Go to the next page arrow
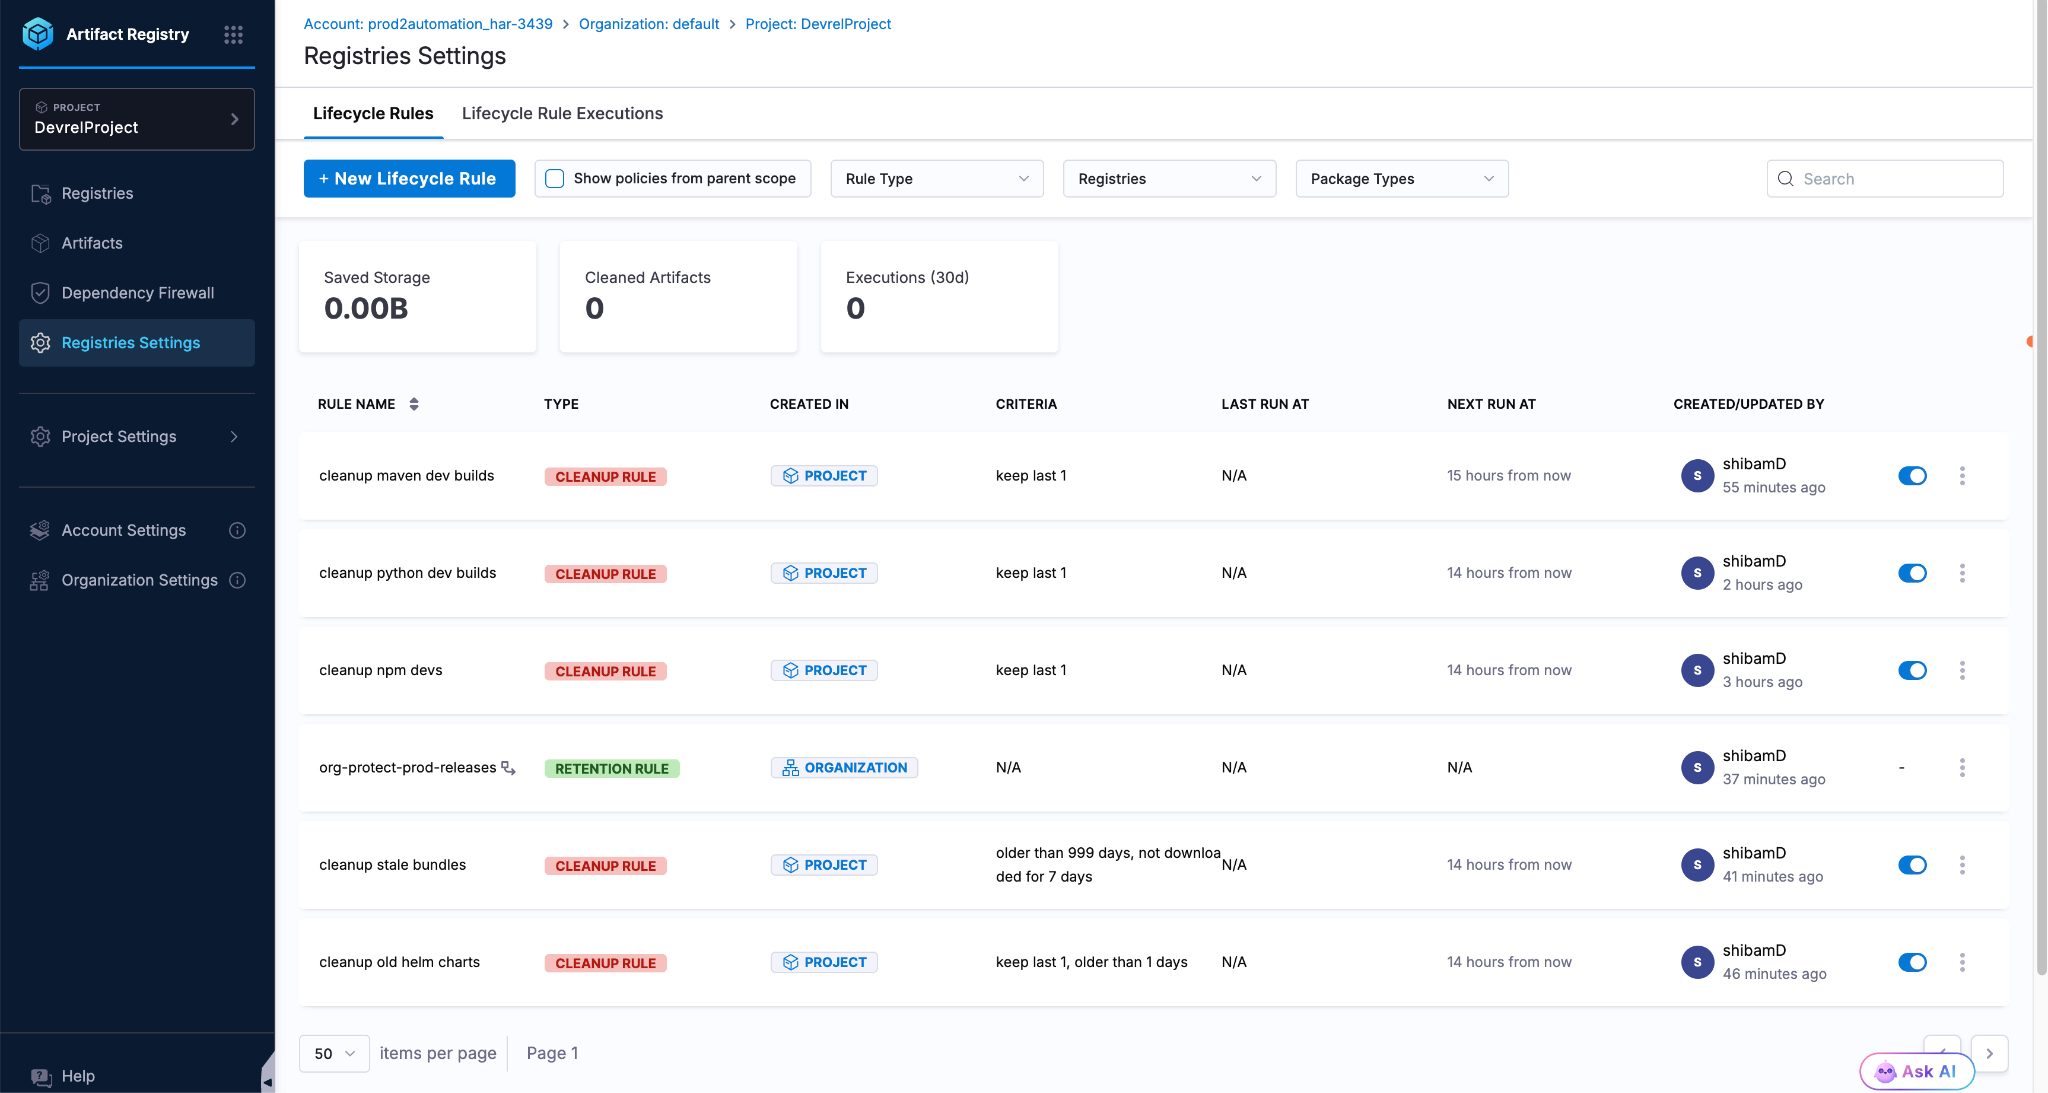 (x=1989, y=1053)
